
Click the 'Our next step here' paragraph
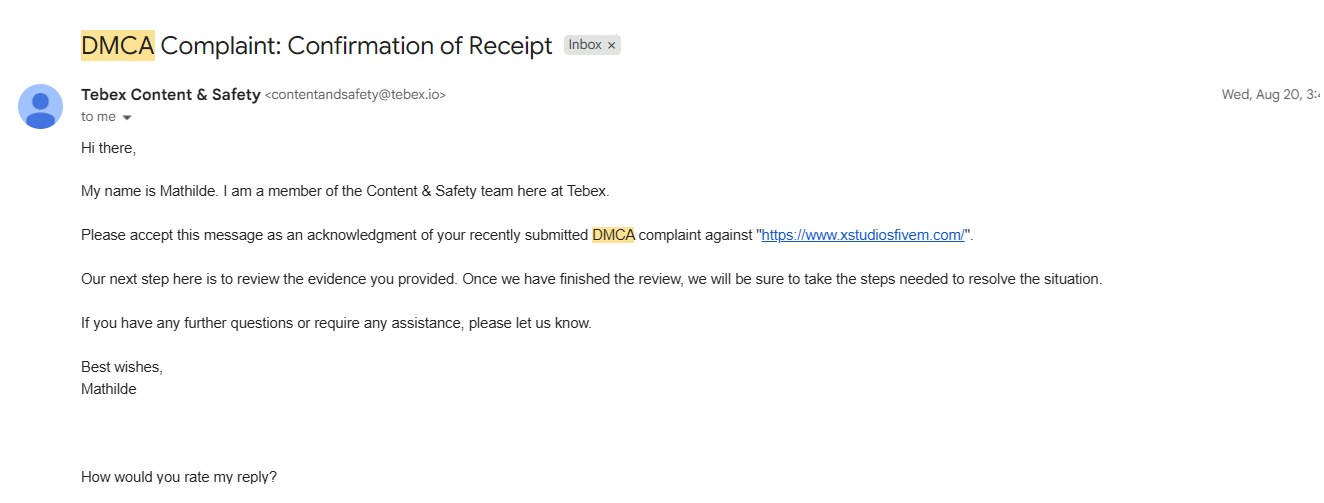(x=591, y=279)
